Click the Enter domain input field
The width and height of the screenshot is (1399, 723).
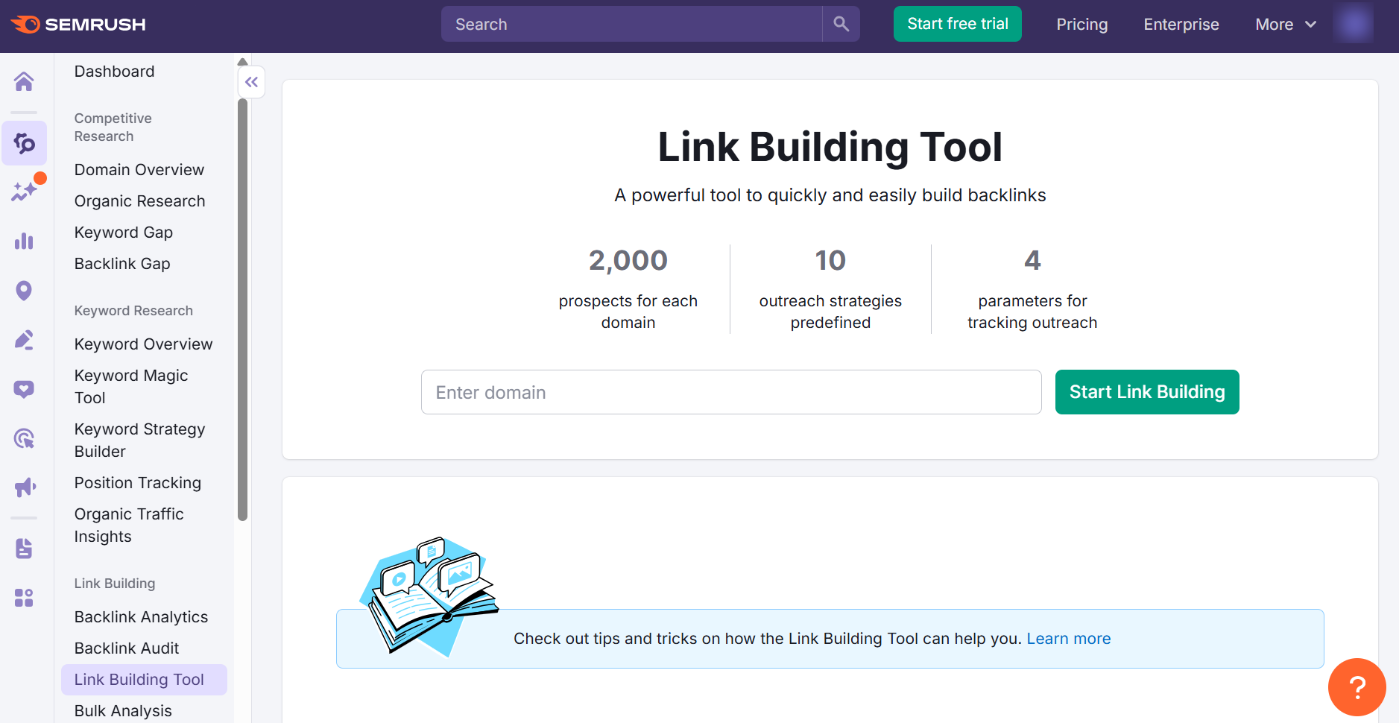731,392
